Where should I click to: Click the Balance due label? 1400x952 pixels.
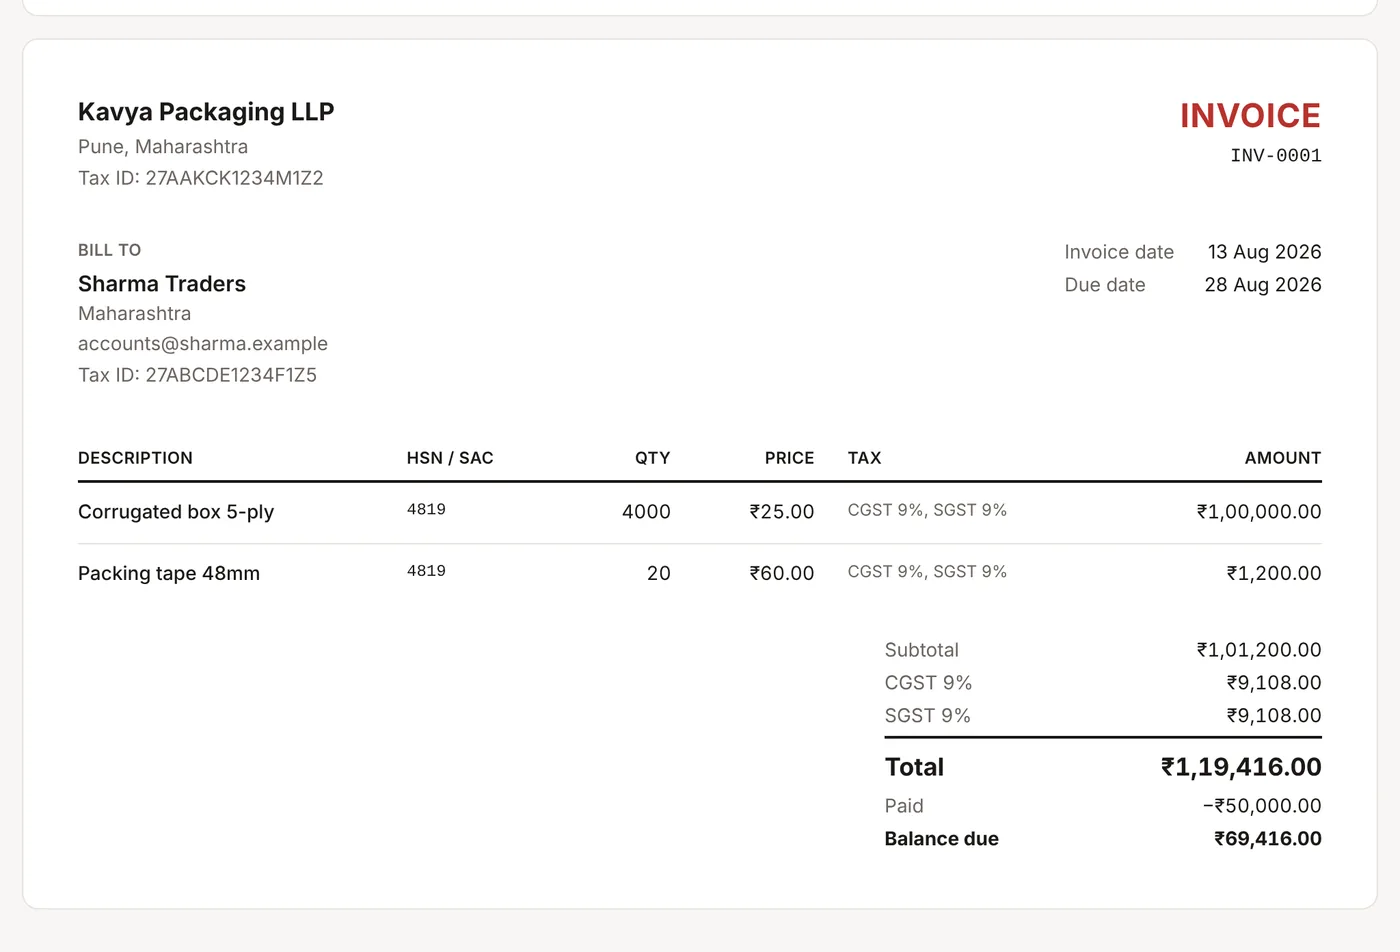point(942,839)
